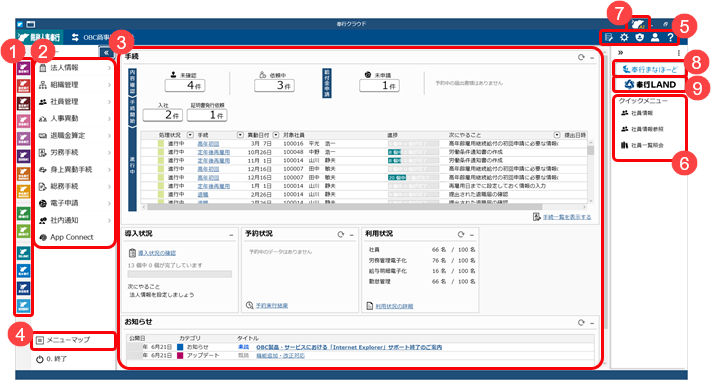Click the 導入状況 progress bar
The height and width of the screenshot is (380, 711).
[x=180, y=274]
